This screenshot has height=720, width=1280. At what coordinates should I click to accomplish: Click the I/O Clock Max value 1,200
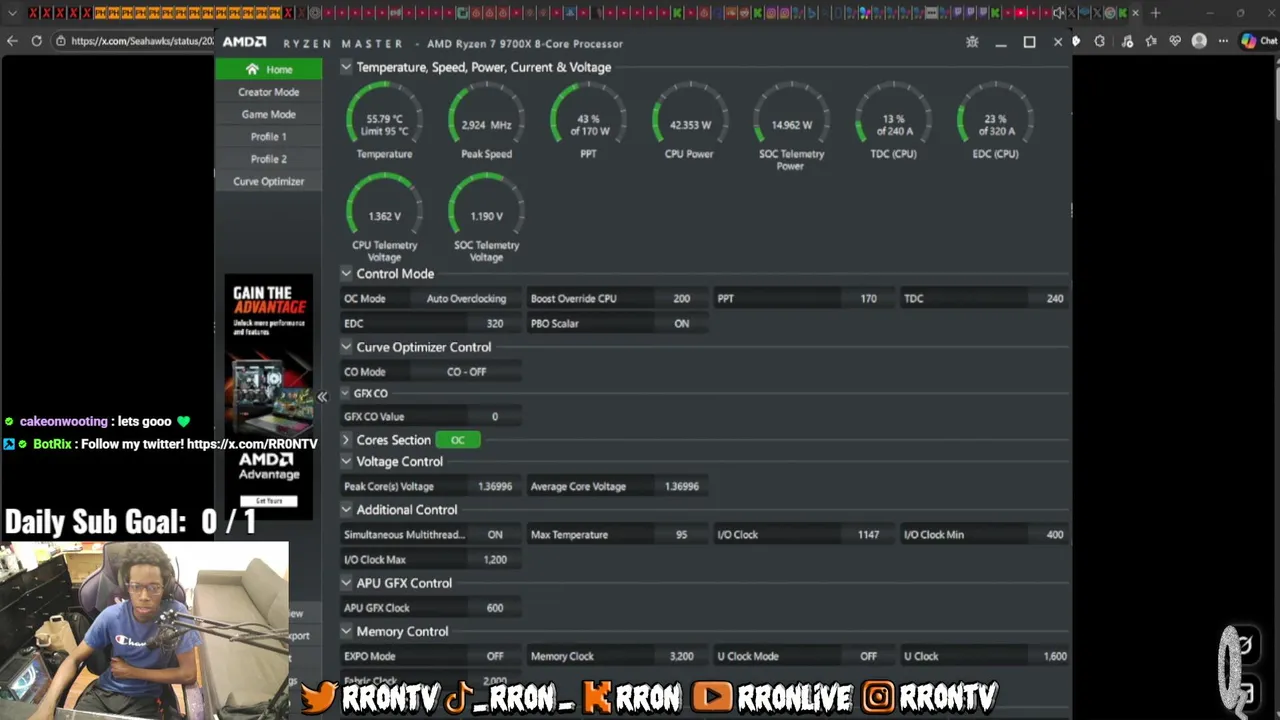point(495,560)
